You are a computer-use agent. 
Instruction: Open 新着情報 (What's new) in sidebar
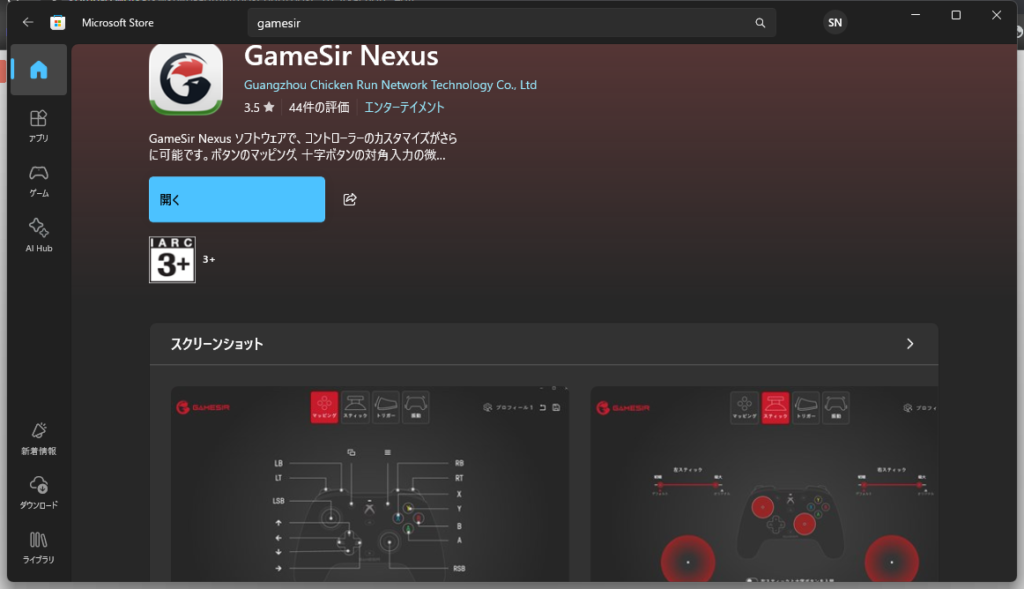pyautogui.click(x=39, y=438)
